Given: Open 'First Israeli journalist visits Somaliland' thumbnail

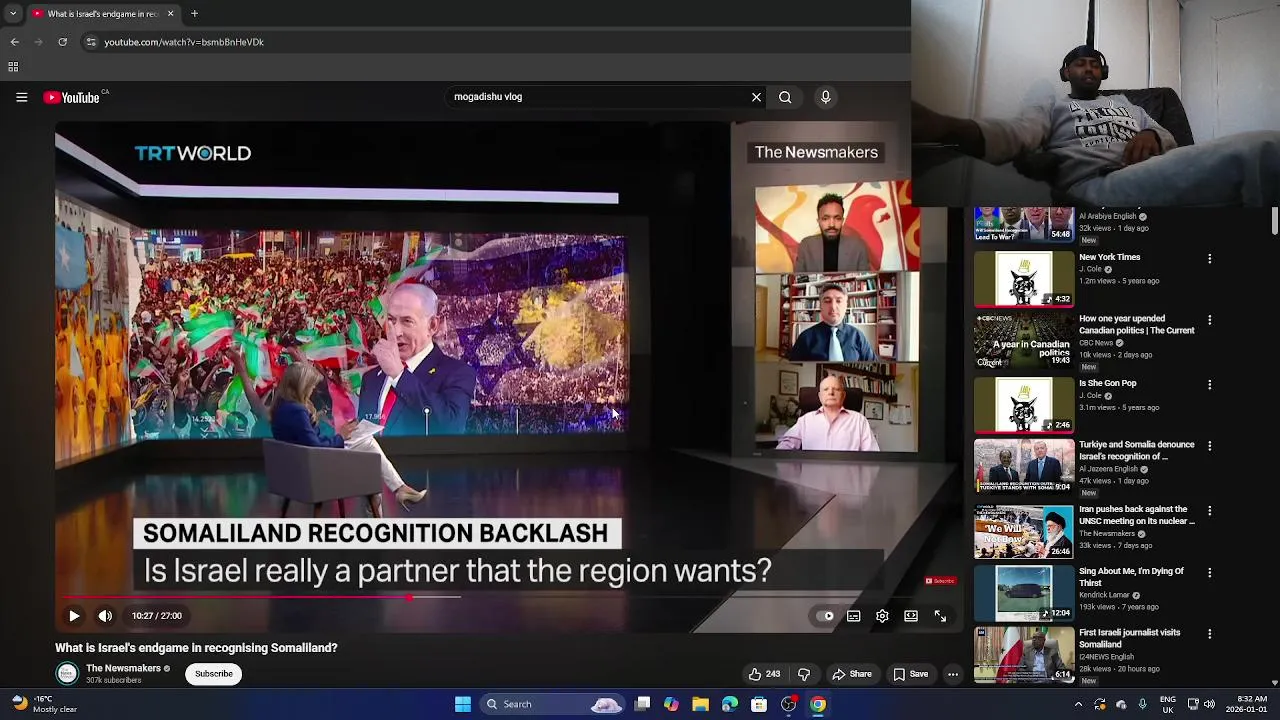Looking at the screenshot, I should tap(1024, 654).
